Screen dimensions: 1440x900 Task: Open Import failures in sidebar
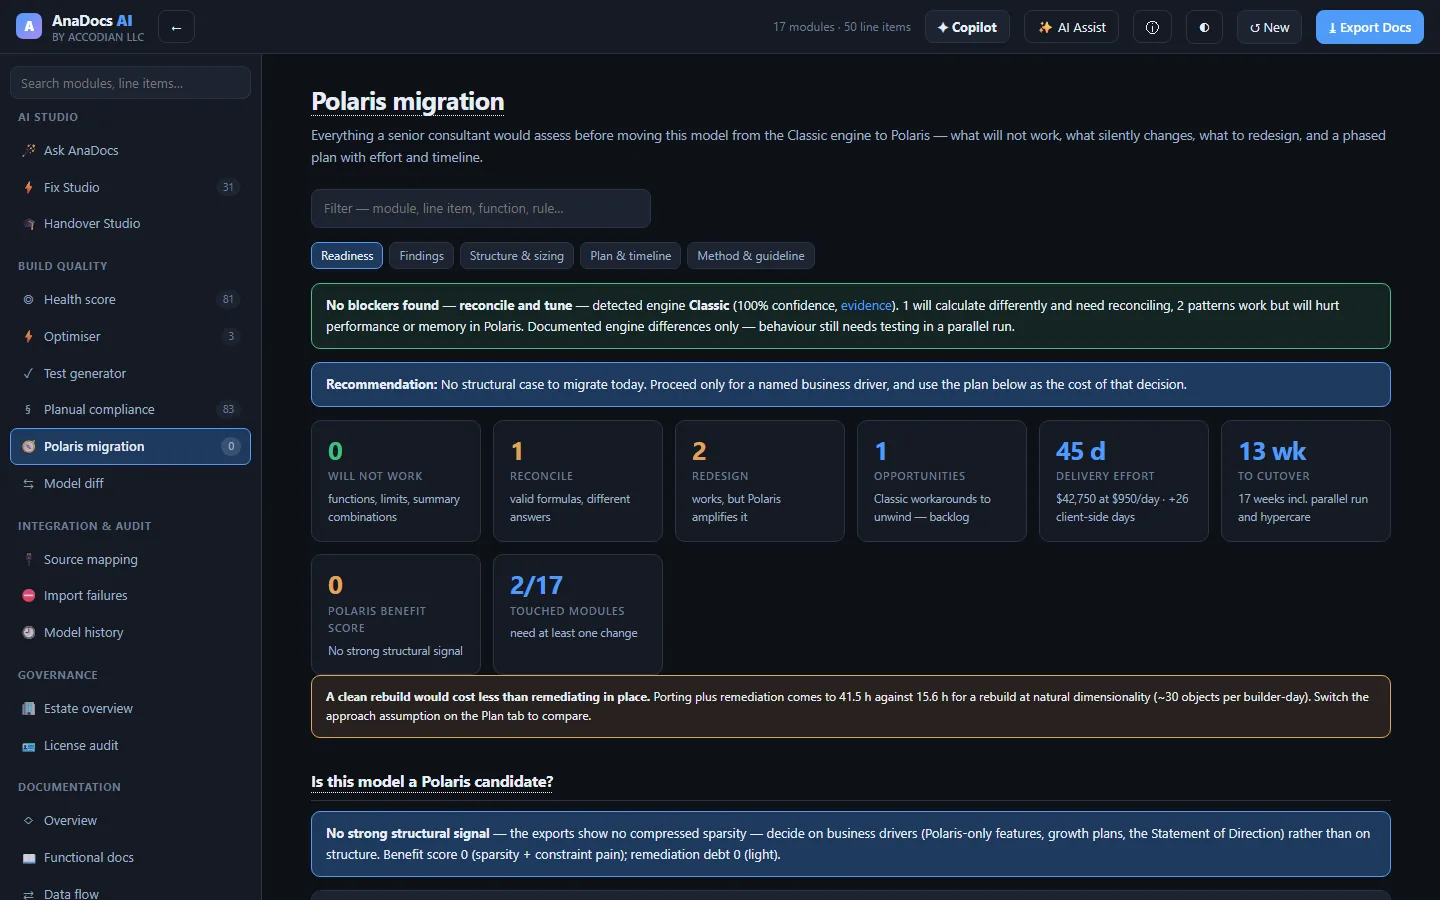pyautogui.click(x=130, y=595)
